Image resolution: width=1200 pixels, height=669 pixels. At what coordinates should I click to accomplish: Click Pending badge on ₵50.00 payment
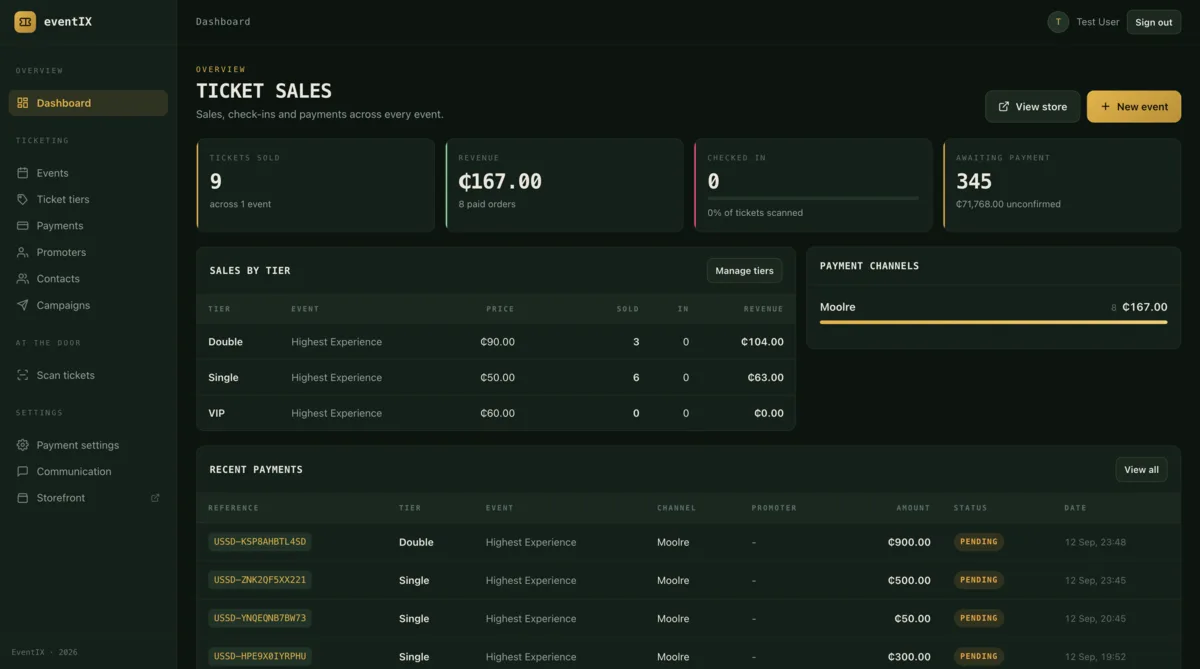[979, 618]
